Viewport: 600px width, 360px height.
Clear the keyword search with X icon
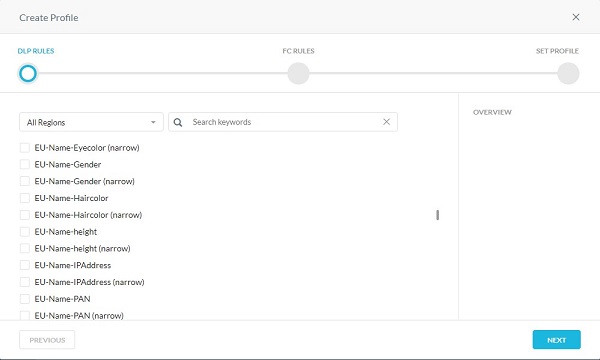[x=386, y=122]
